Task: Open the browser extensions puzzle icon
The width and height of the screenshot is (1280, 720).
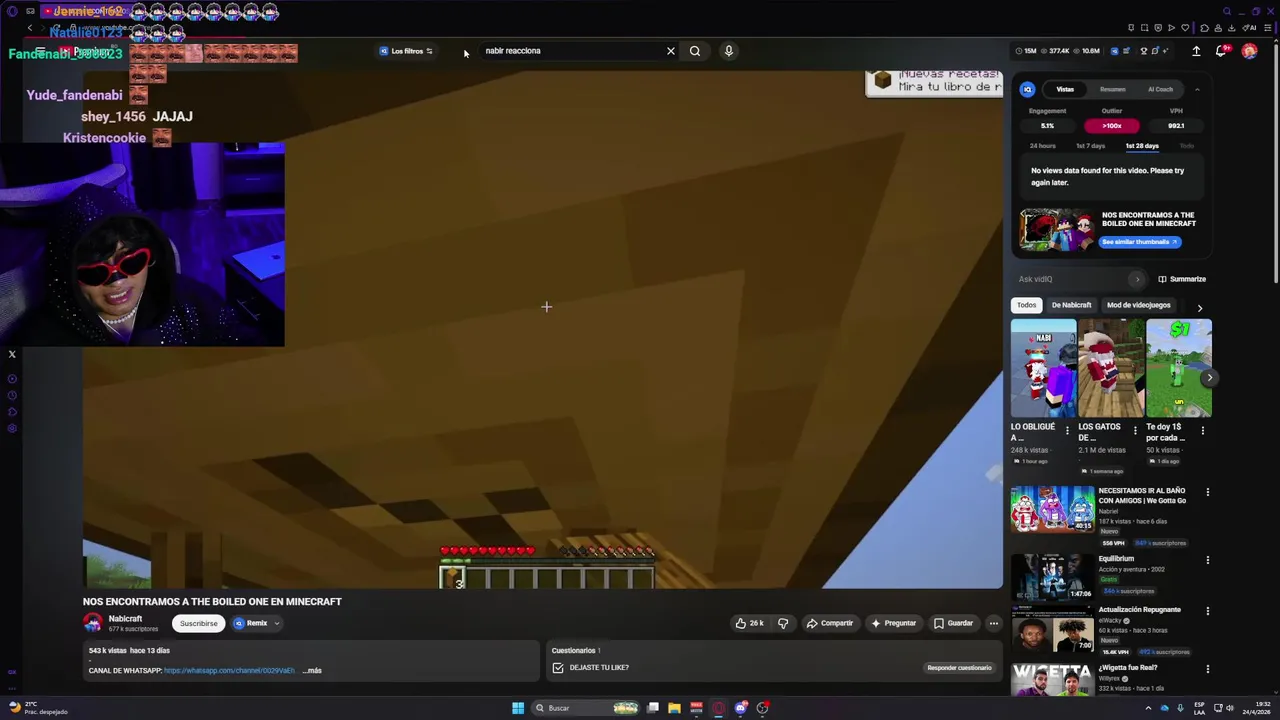Action: pos(1204,28)
